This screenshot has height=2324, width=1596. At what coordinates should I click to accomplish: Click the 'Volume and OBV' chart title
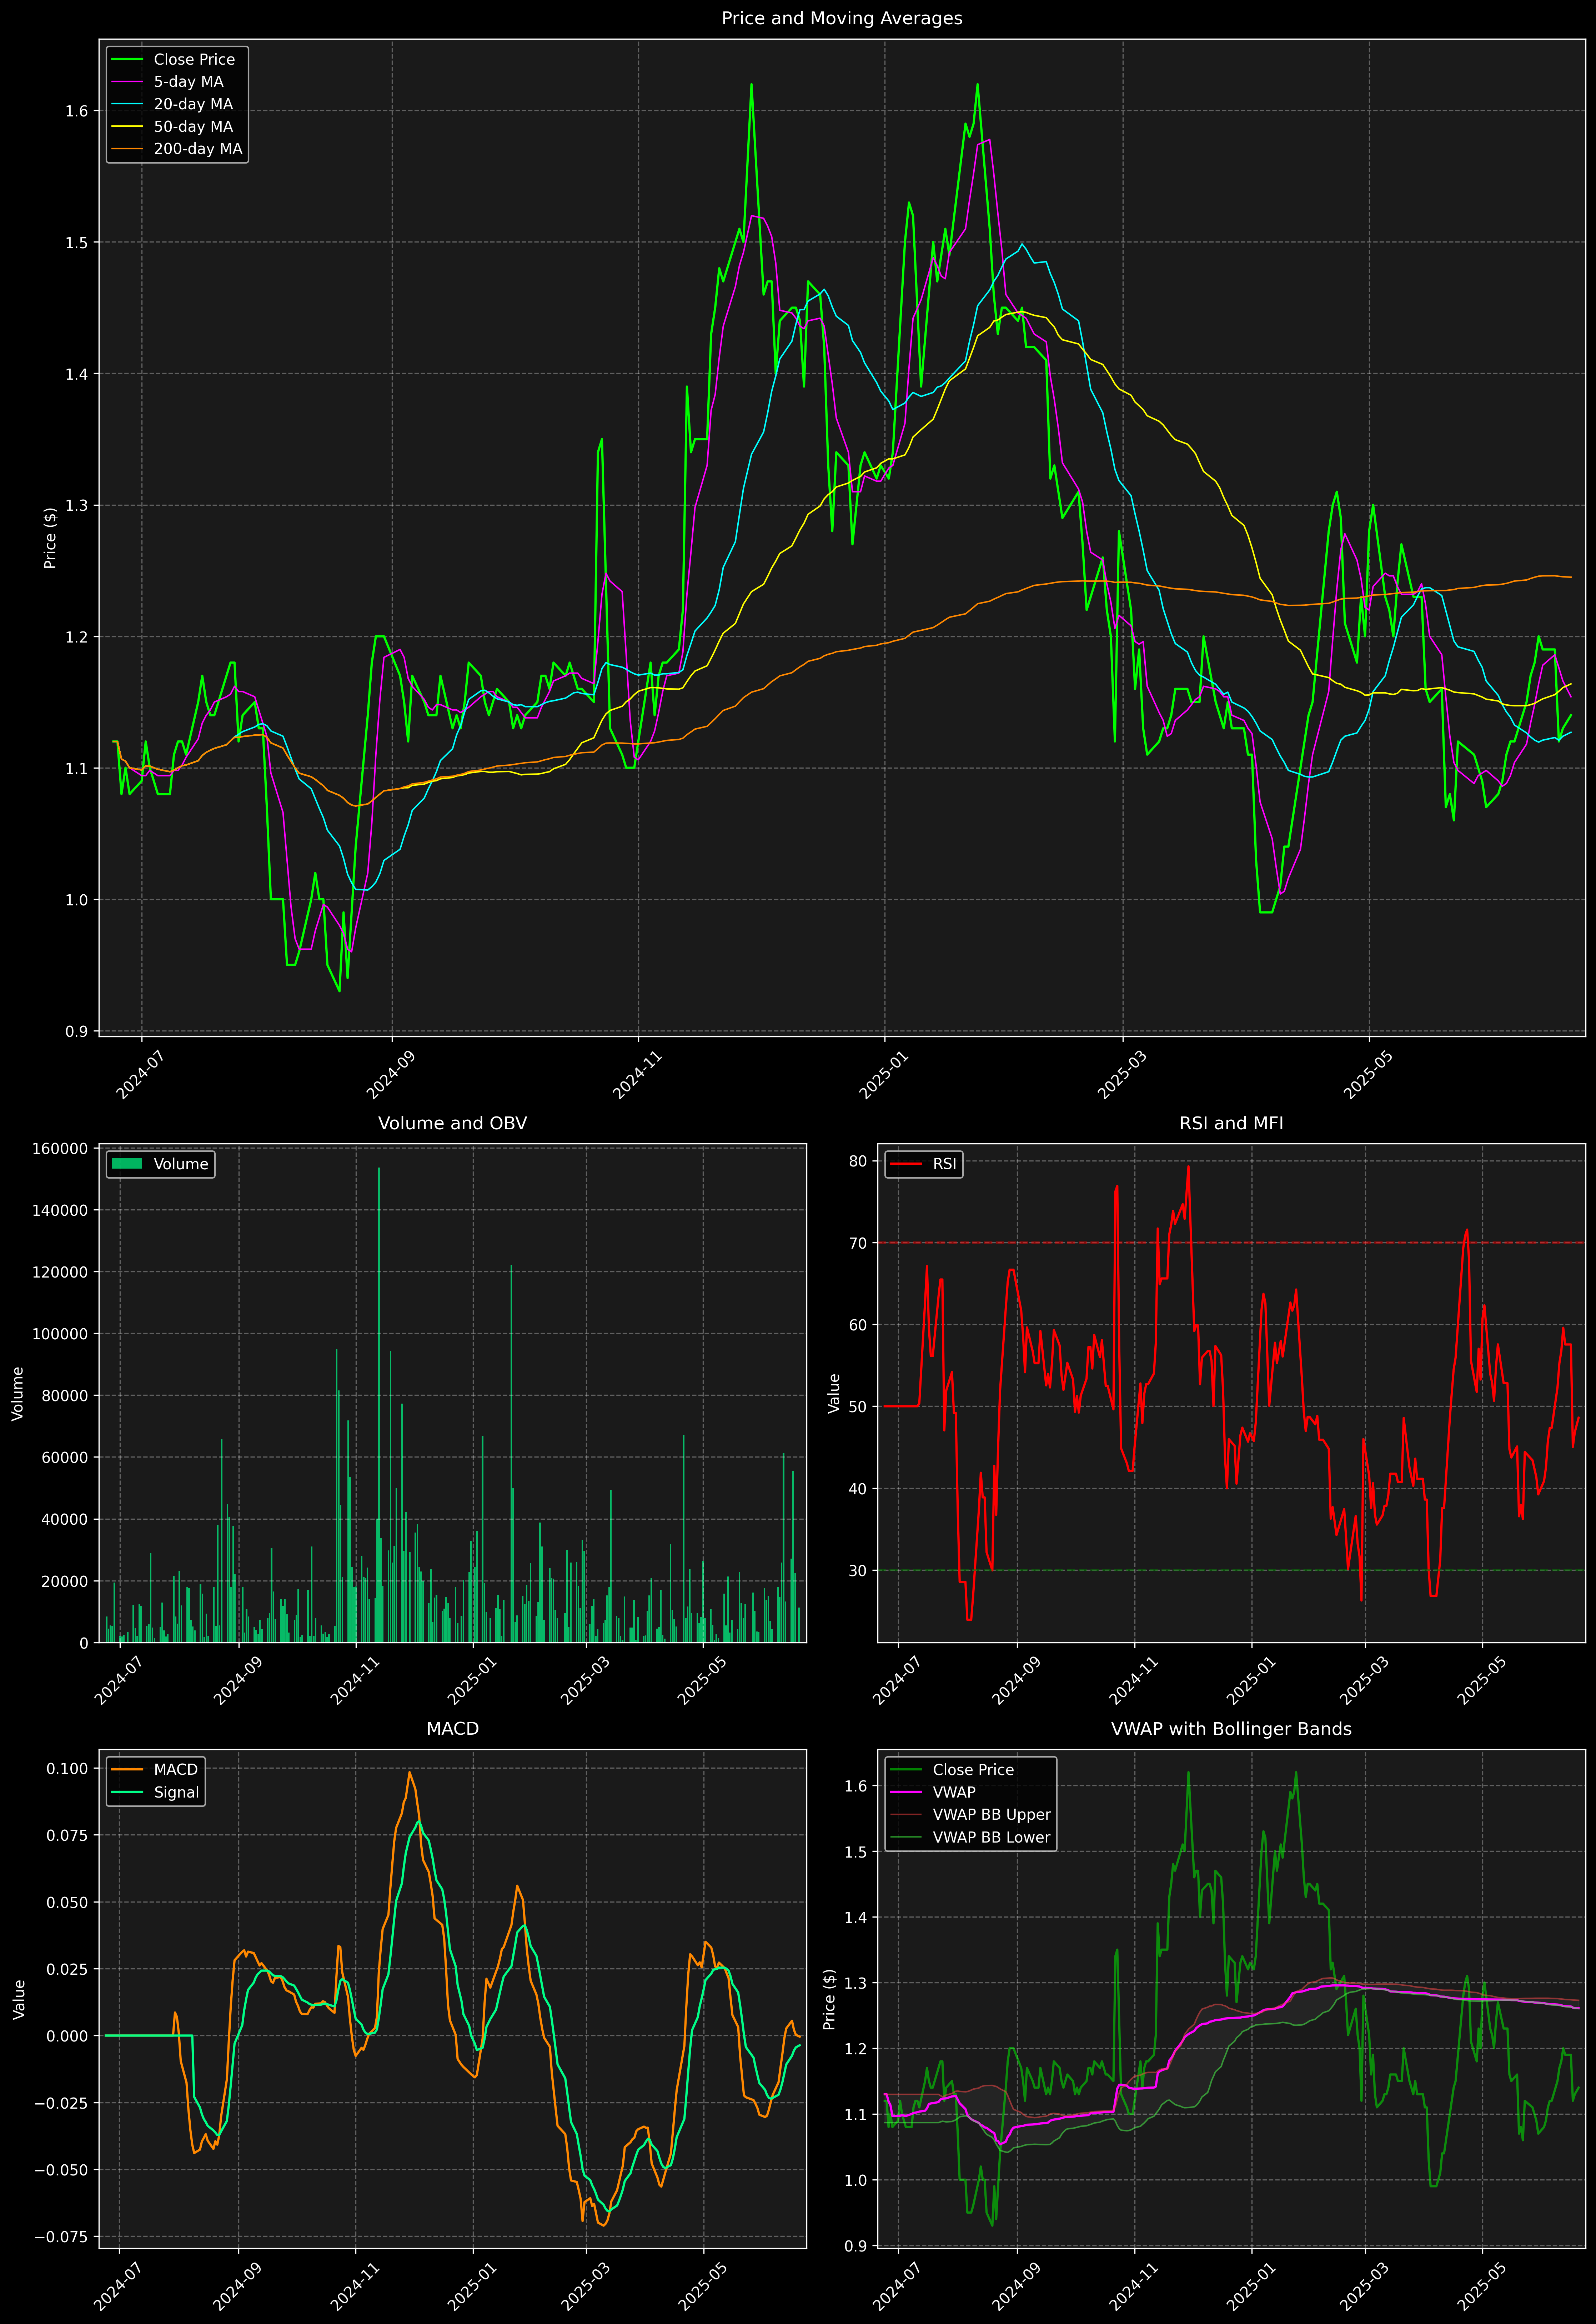pos(452,1123)
